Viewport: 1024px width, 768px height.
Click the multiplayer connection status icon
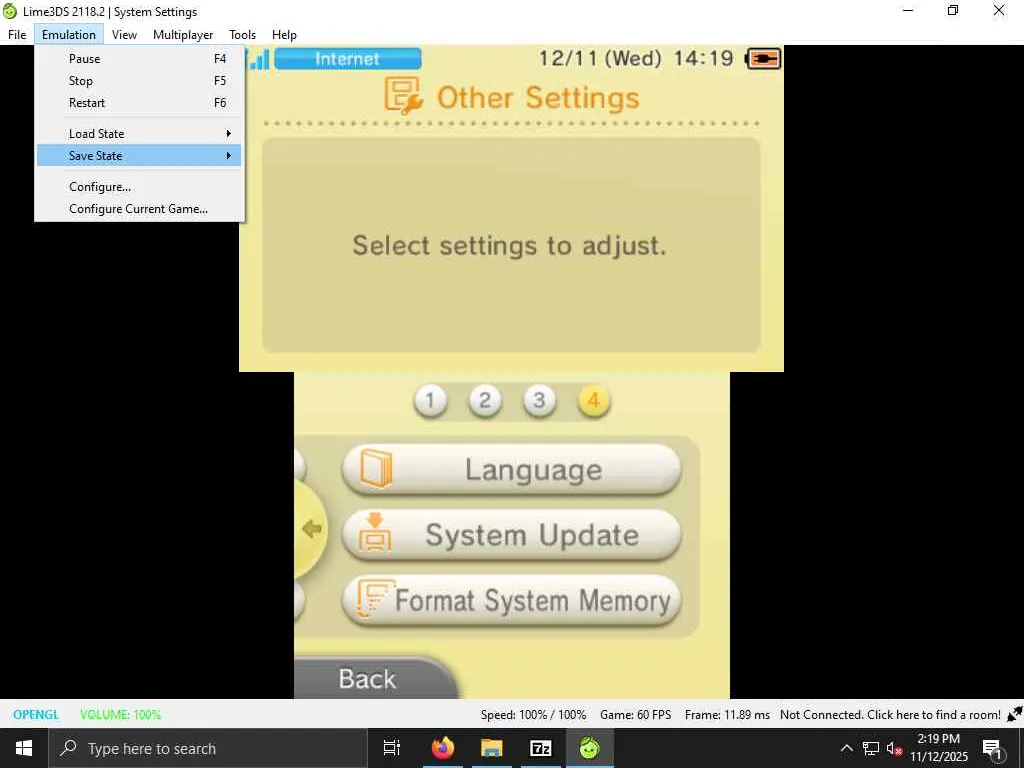tap(1014, 714)
